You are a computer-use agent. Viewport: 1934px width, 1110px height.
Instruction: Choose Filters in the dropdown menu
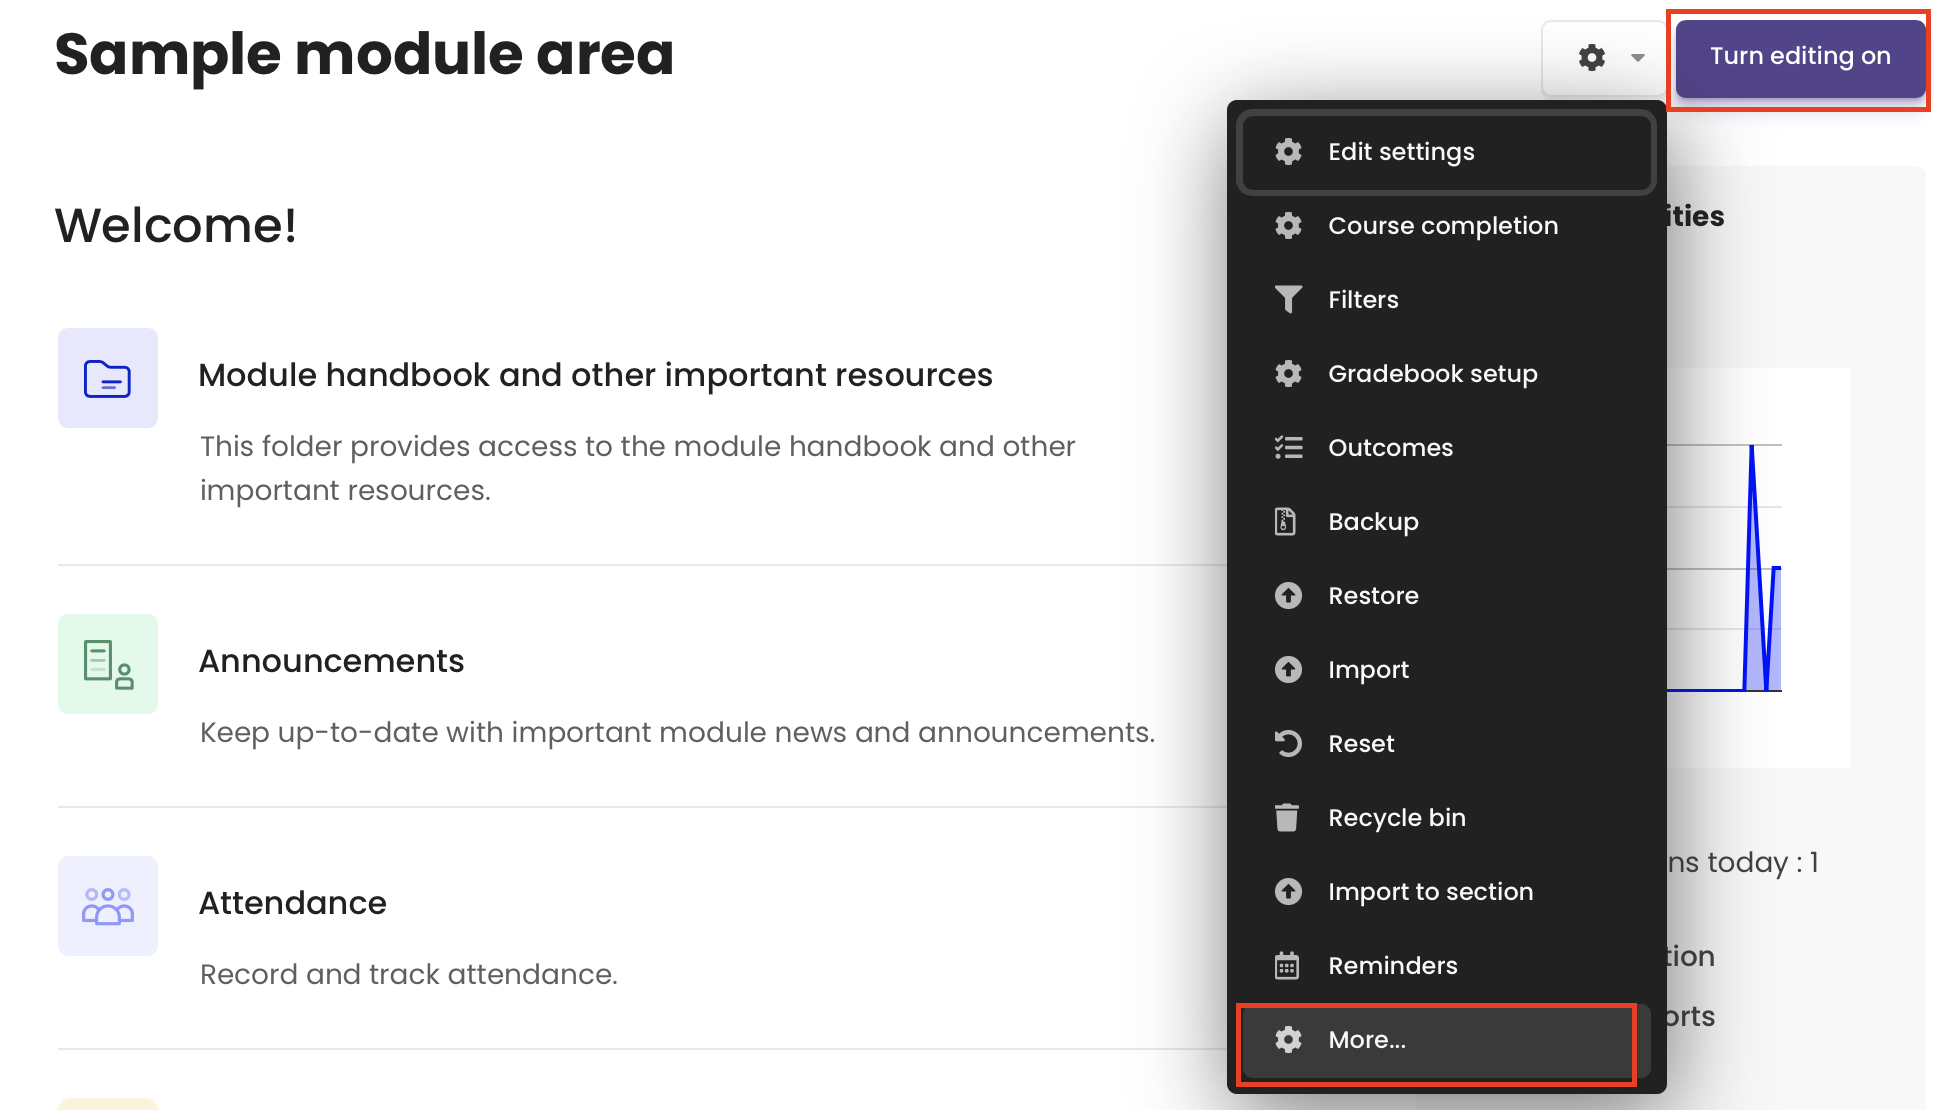pyautogui.click(x=1446, y=300)
